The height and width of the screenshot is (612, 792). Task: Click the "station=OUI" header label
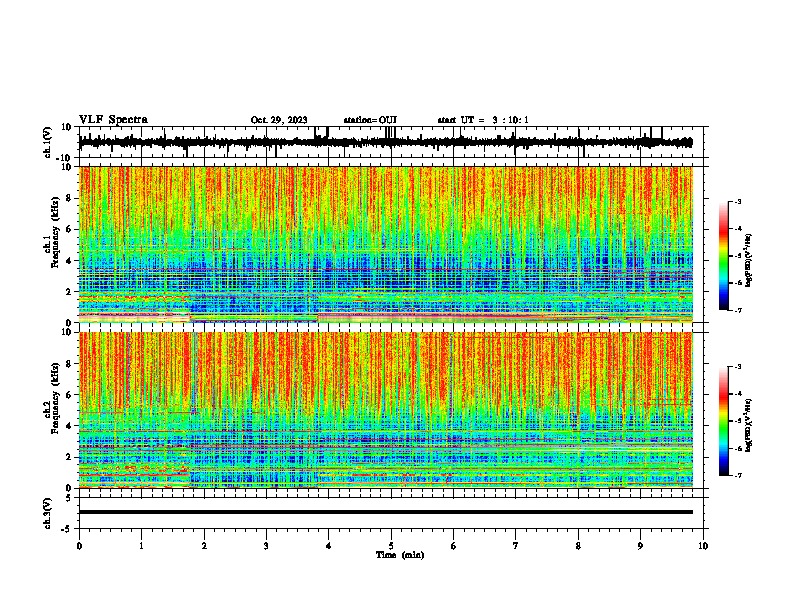point(370,120)
